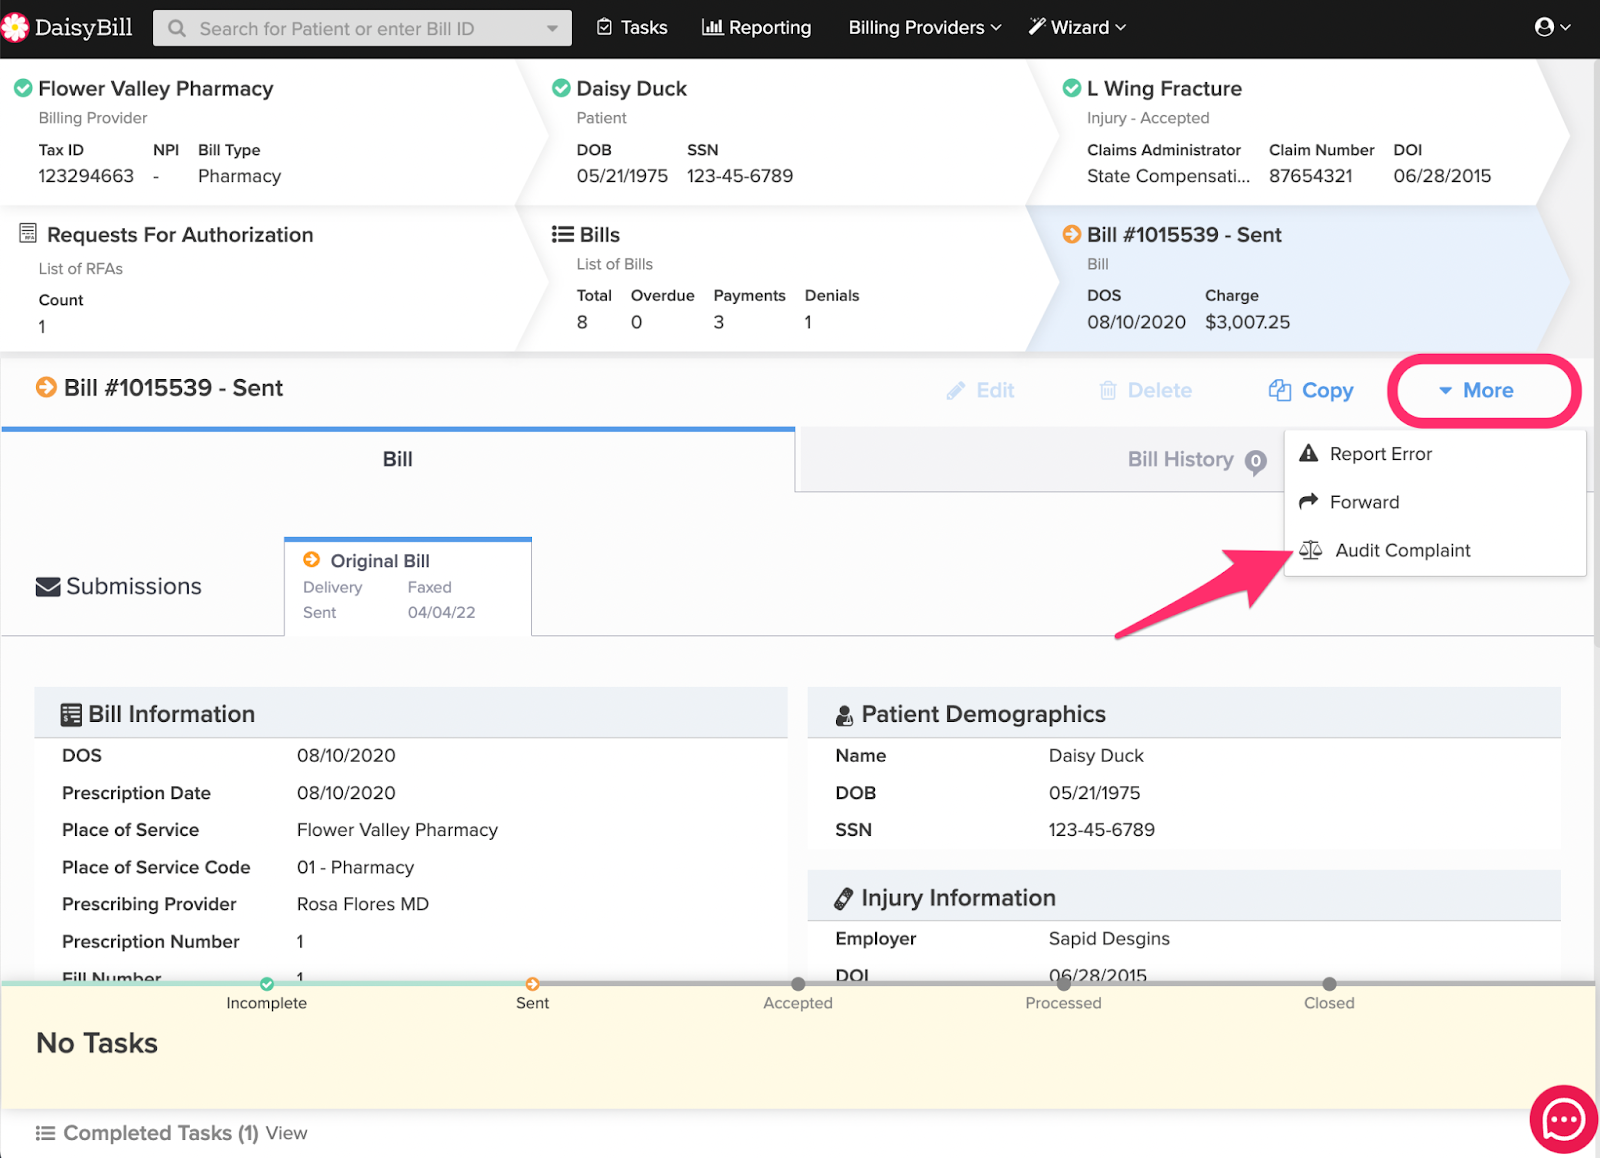Choose Audit Complaint from the More menu

[1434, 550]
